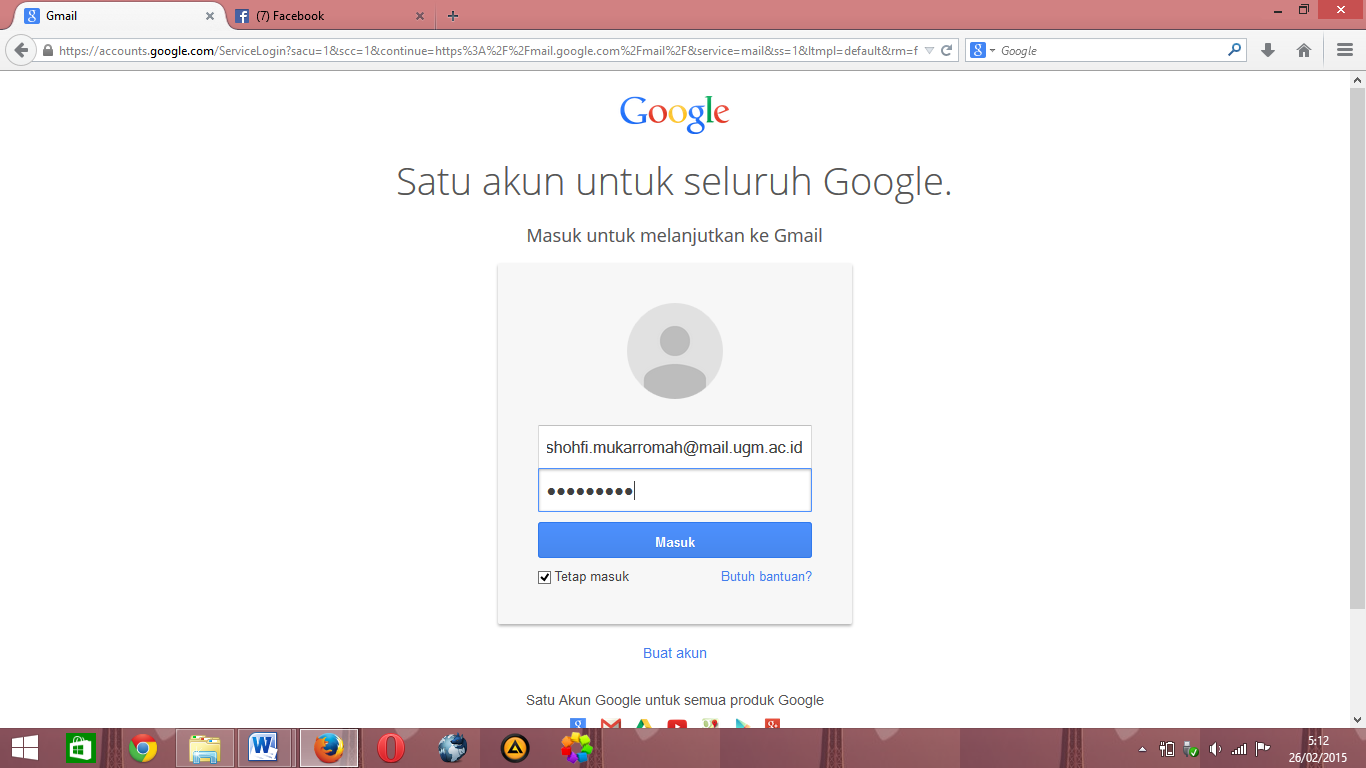Show hidden tray icons arrow

point(1143,749)
